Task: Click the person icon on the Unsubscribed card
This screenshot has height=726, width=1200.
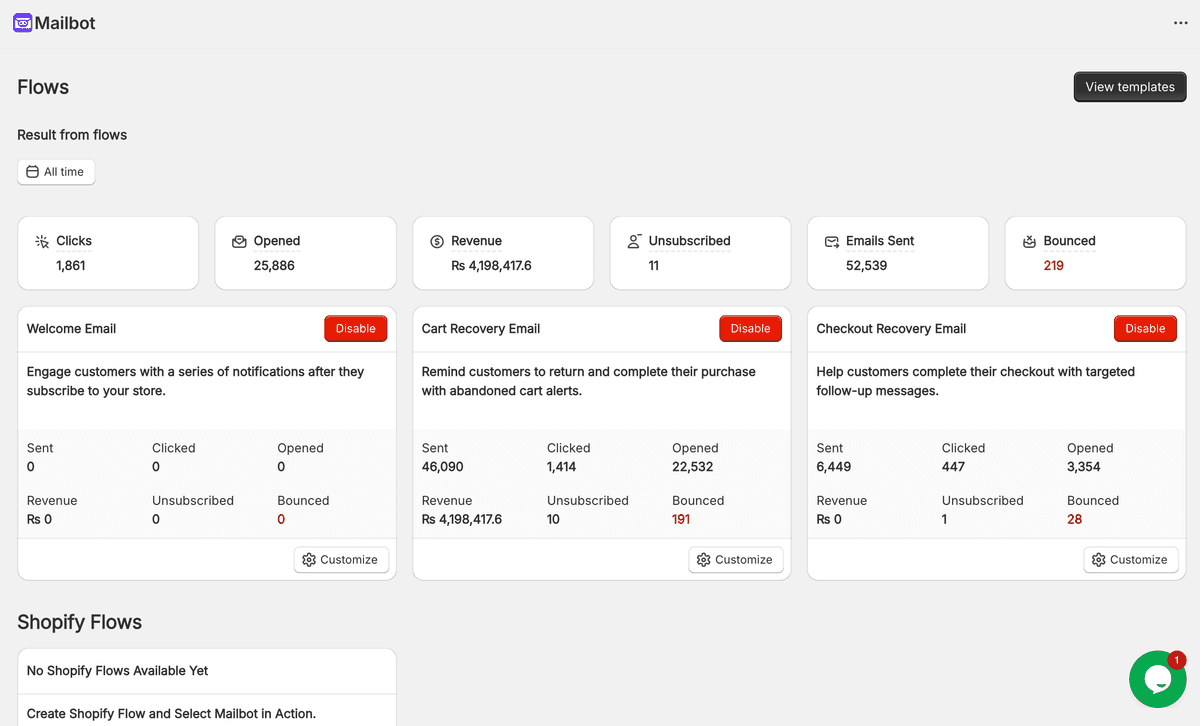Action: tap(633, 241)
